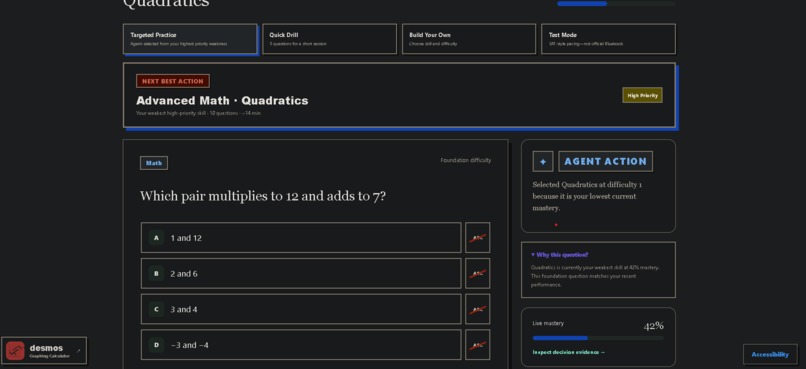Collapse the 'Why this question?' section
Image resolution: width=806 pixels, height=369 pixels.
pyautogui.click(x=559, y=255)
